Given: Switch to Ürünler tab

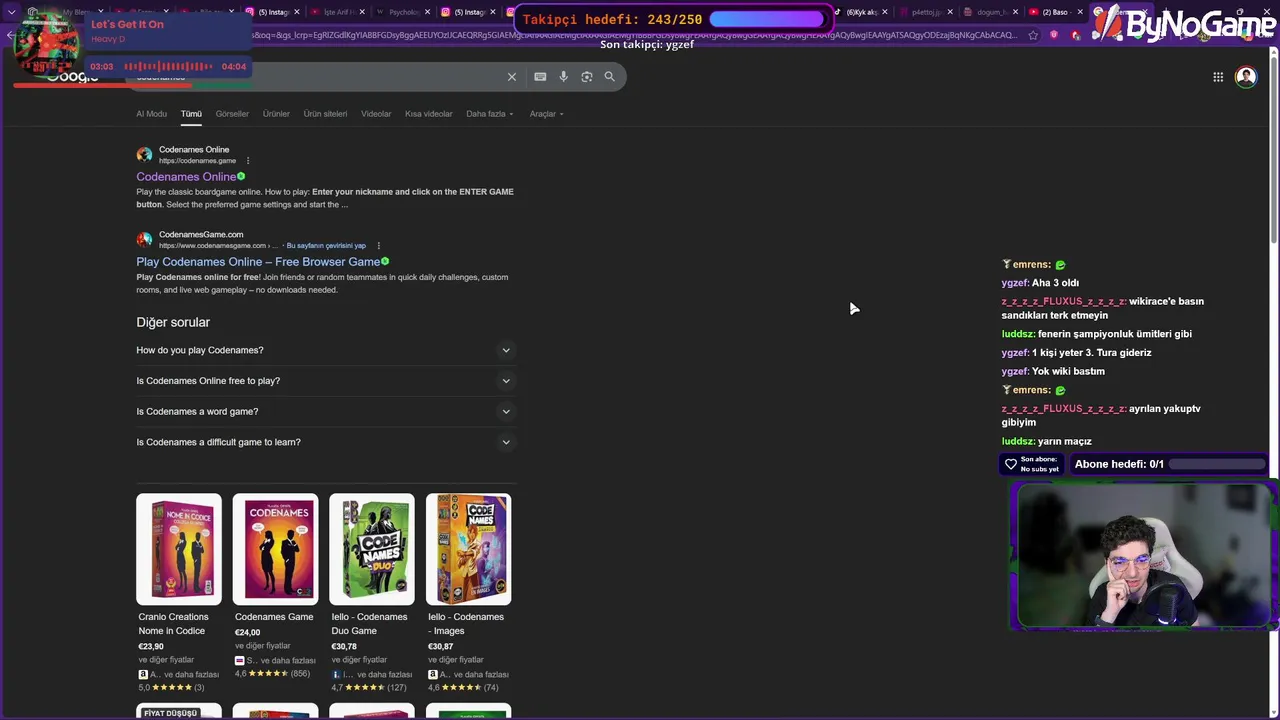Looking at the screenshot, I should pyautogui.click(x=276, y=114).
